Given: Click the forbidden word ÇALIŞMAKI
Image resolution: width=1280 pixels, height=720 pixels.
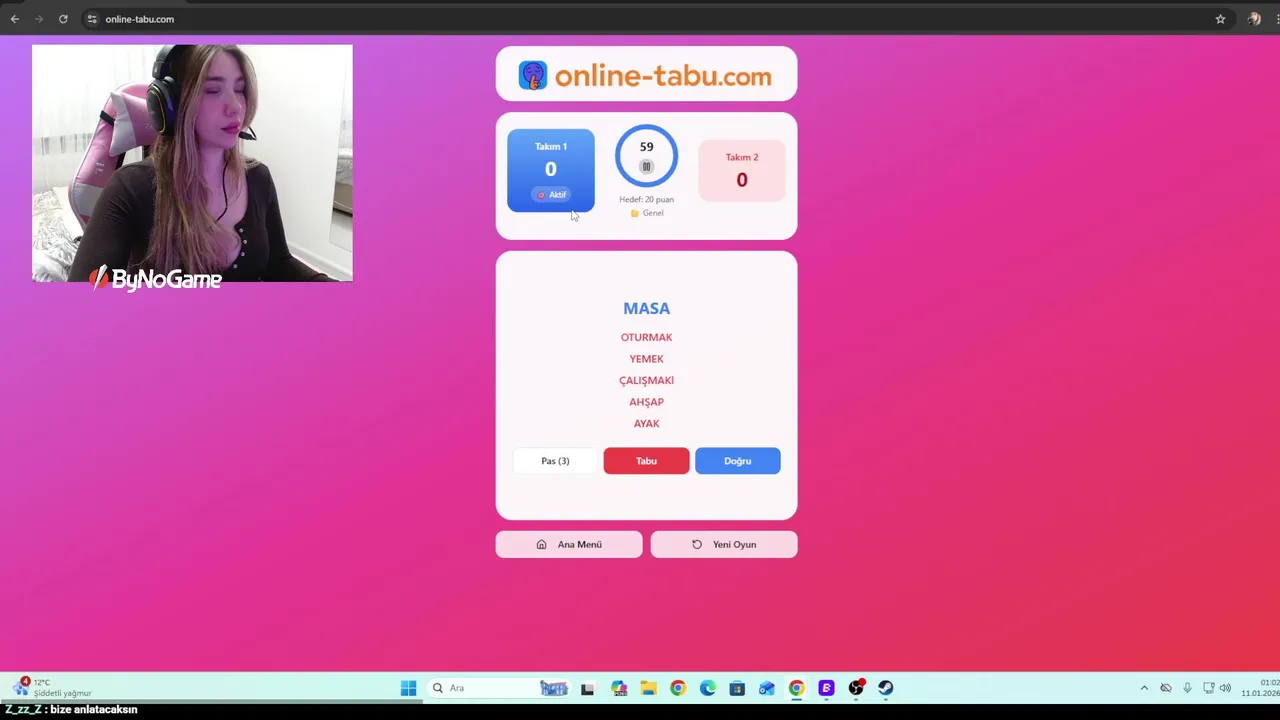Looking at the screenshot, I should point(646,381).
